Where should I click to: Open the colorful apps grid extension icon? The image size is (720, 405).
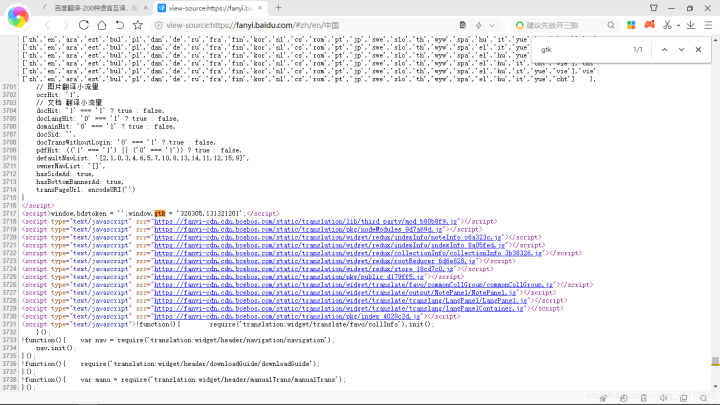click(x=631, y=25)
